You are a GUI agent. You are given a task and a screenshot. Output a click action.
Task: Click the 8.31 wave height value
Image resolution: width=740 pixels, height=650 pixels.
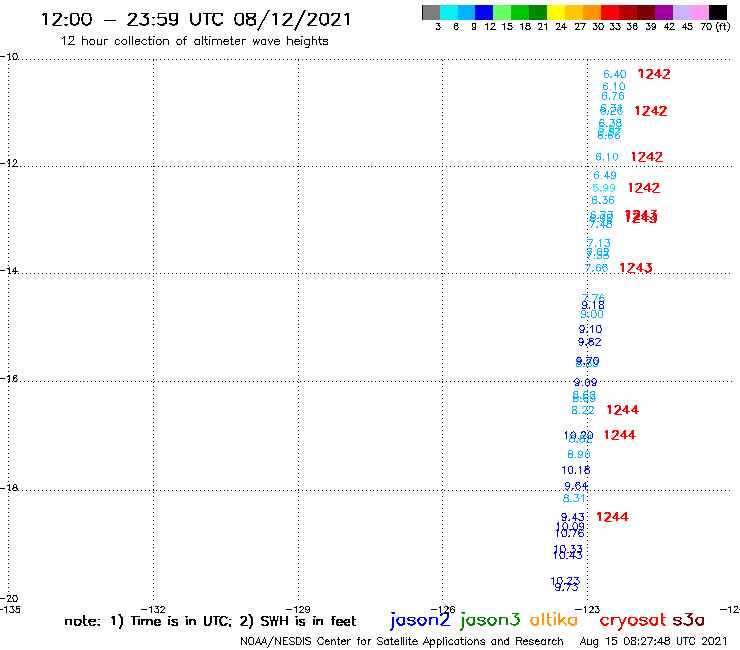(x=574, y=498)
